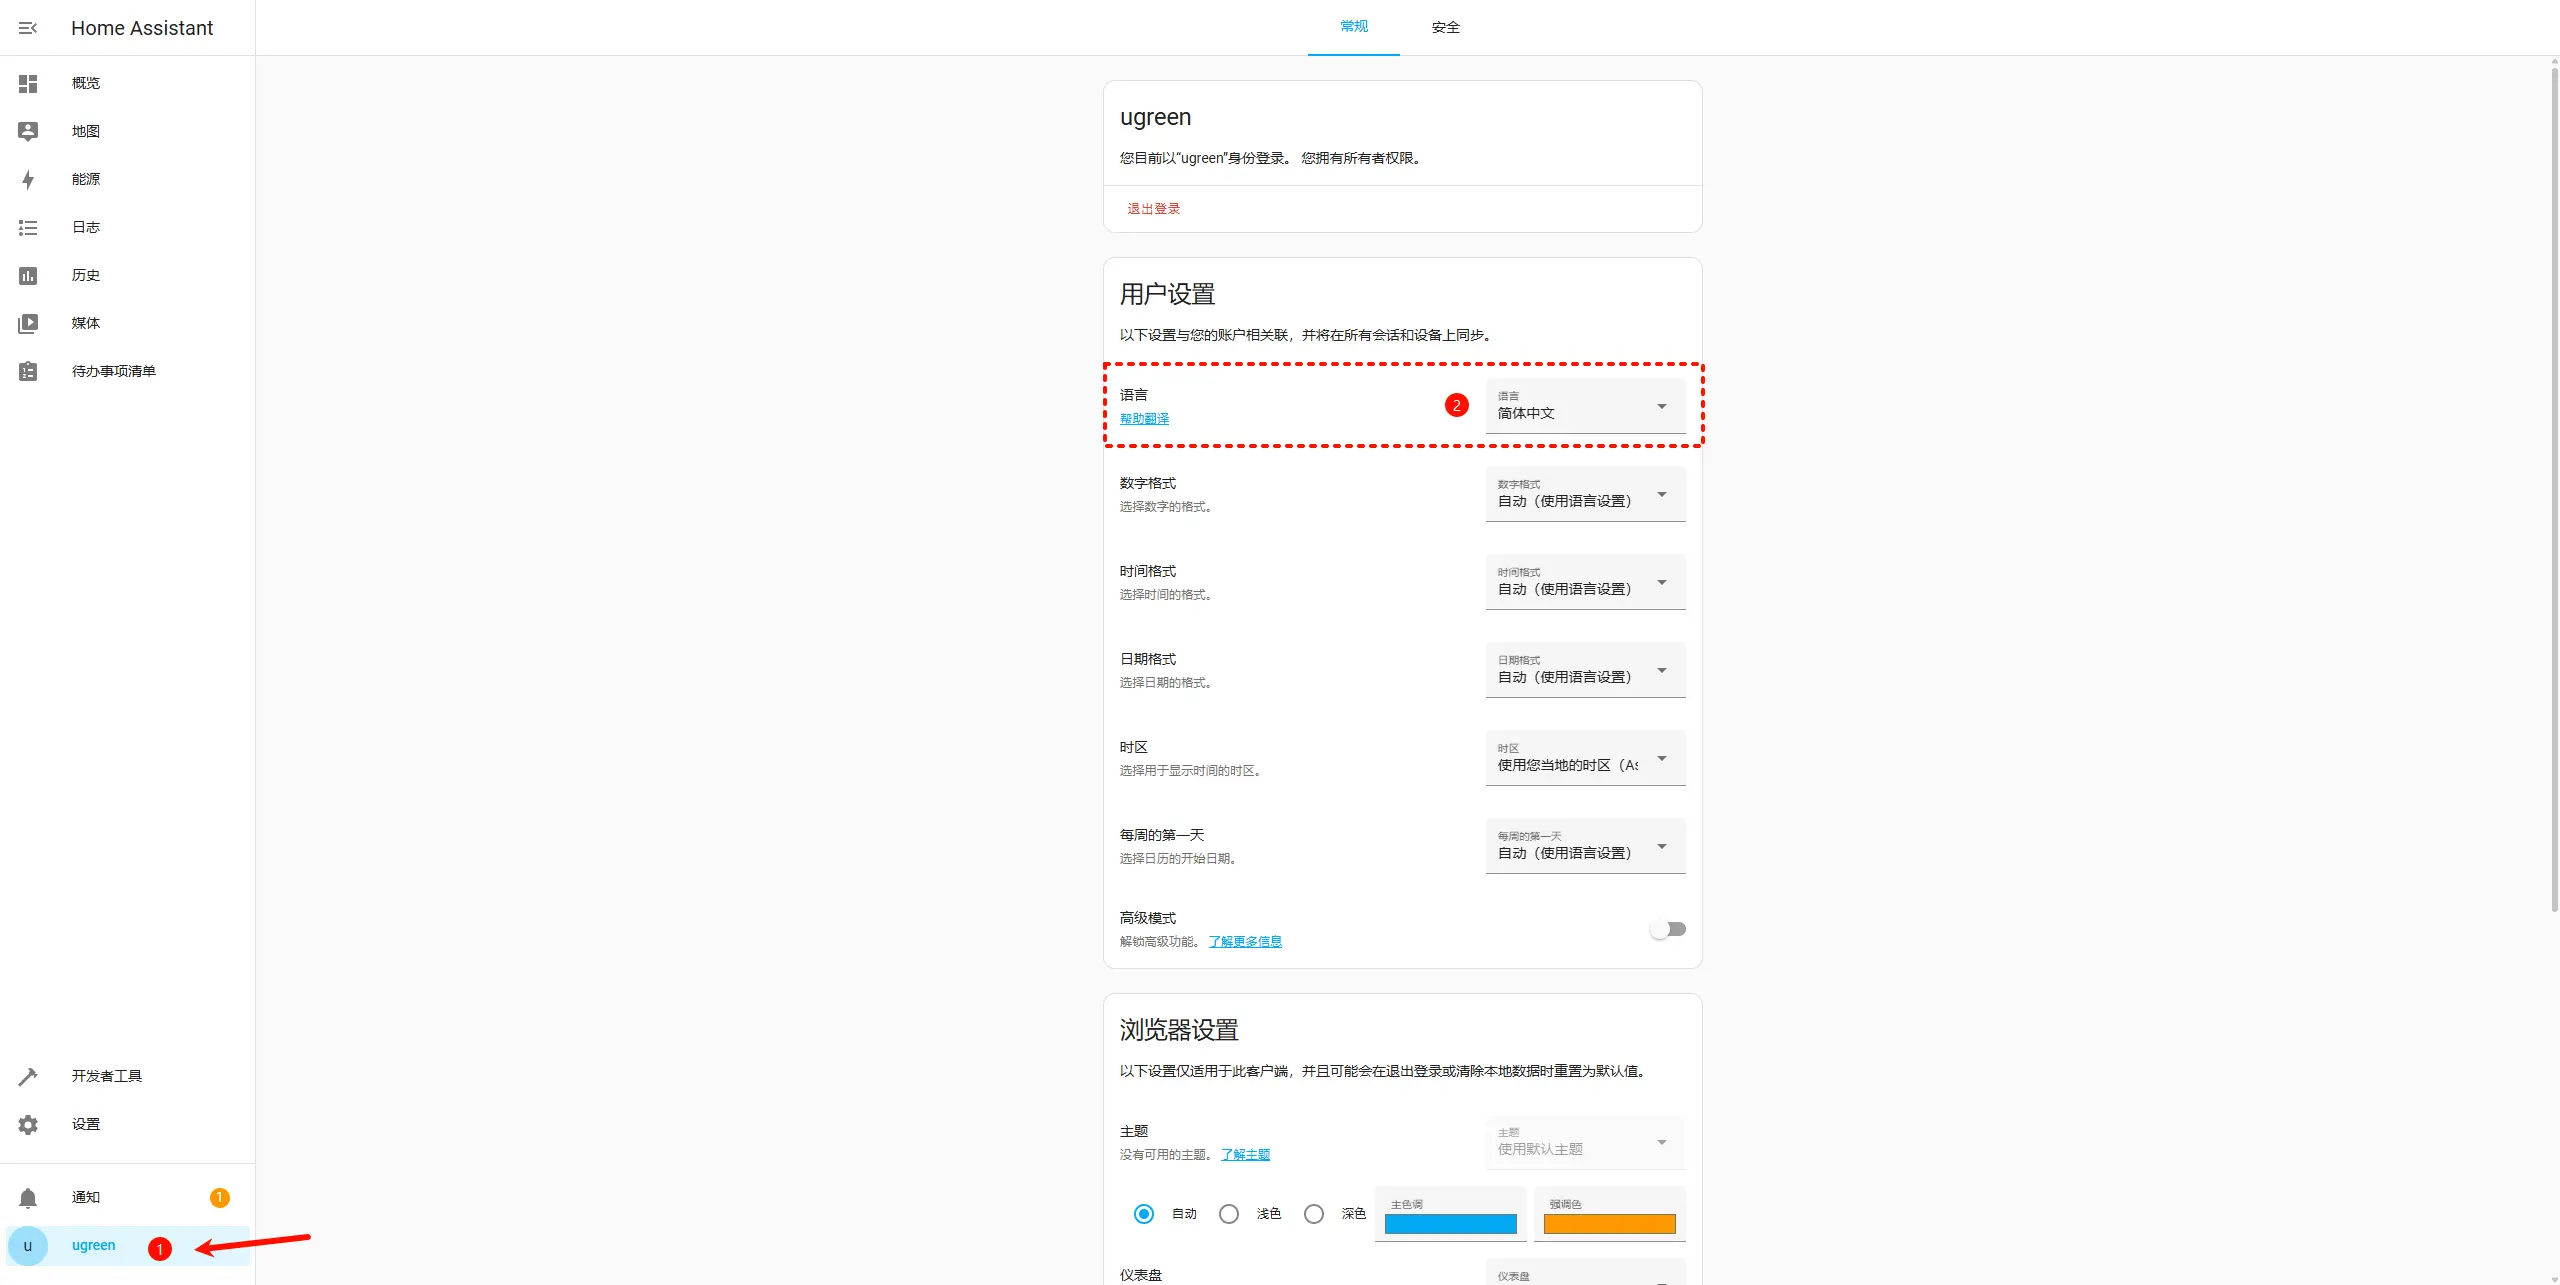Open the 概览 dashboard icon
2560x1285 pixels.
click(x=28, y=84)
